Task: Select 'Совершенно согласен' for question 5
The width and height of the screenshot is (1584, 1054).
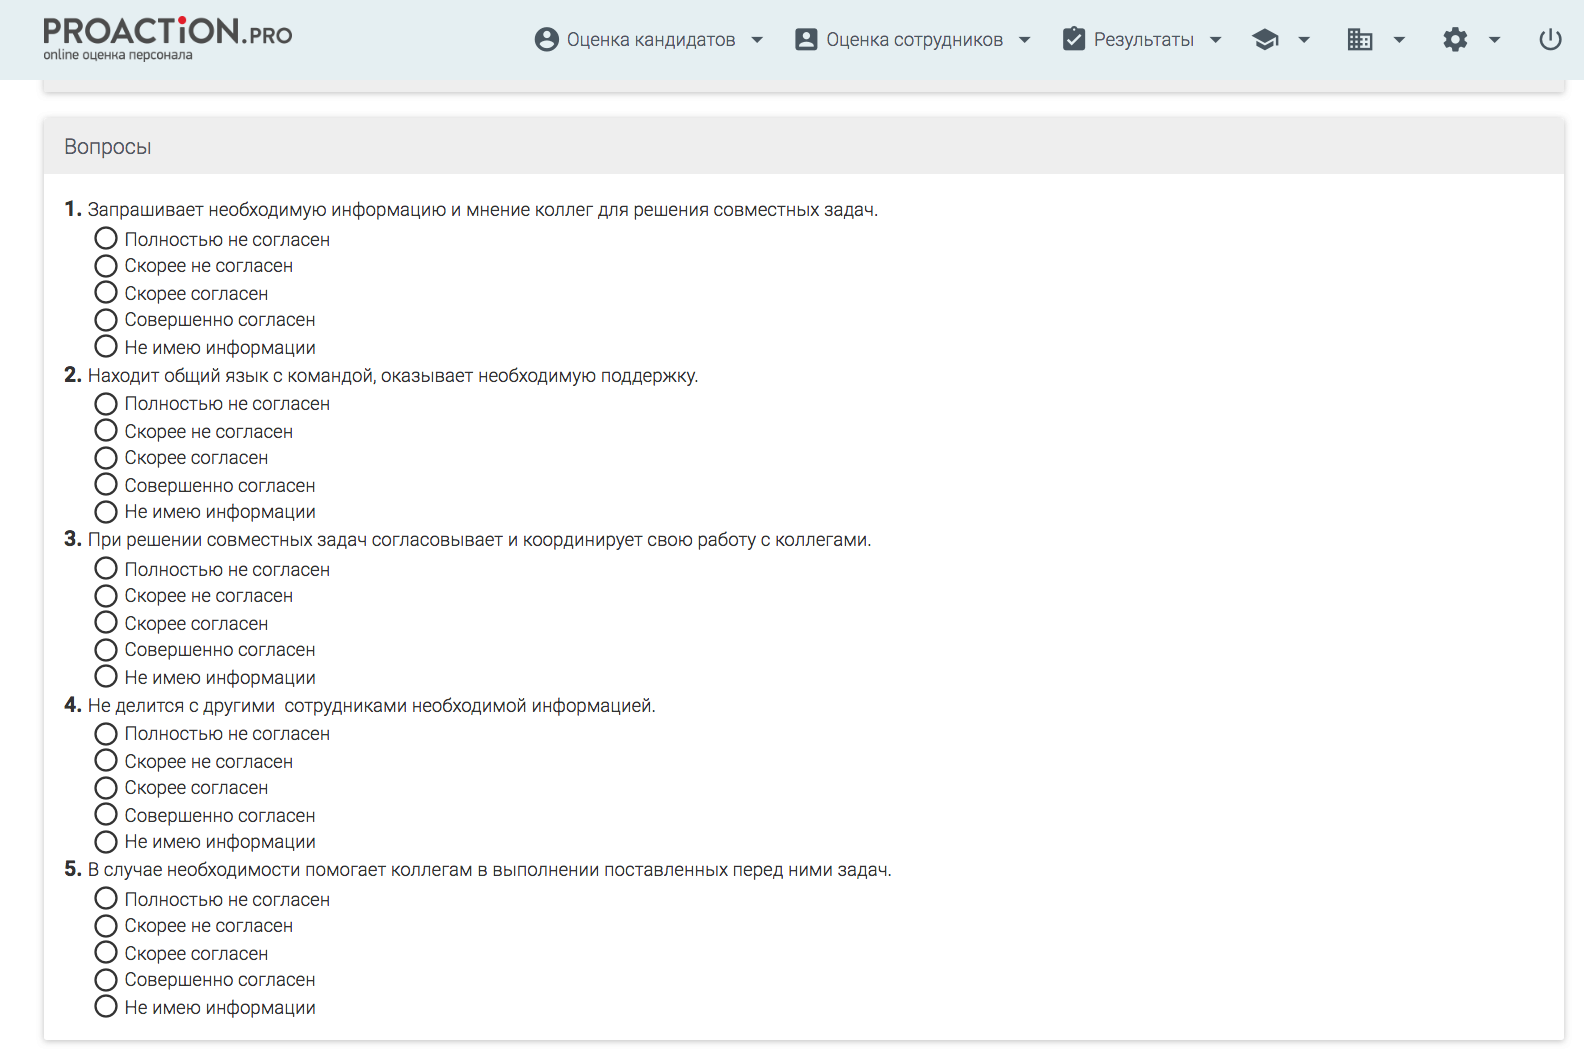Action: (106, 980)
